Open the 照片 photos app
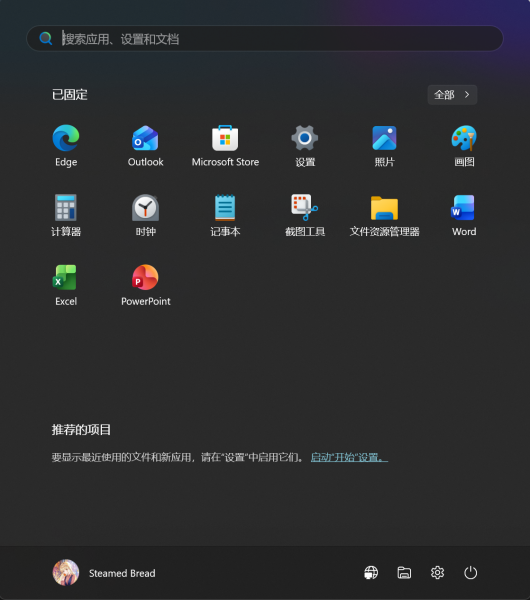530x600 pixels. 384,145
